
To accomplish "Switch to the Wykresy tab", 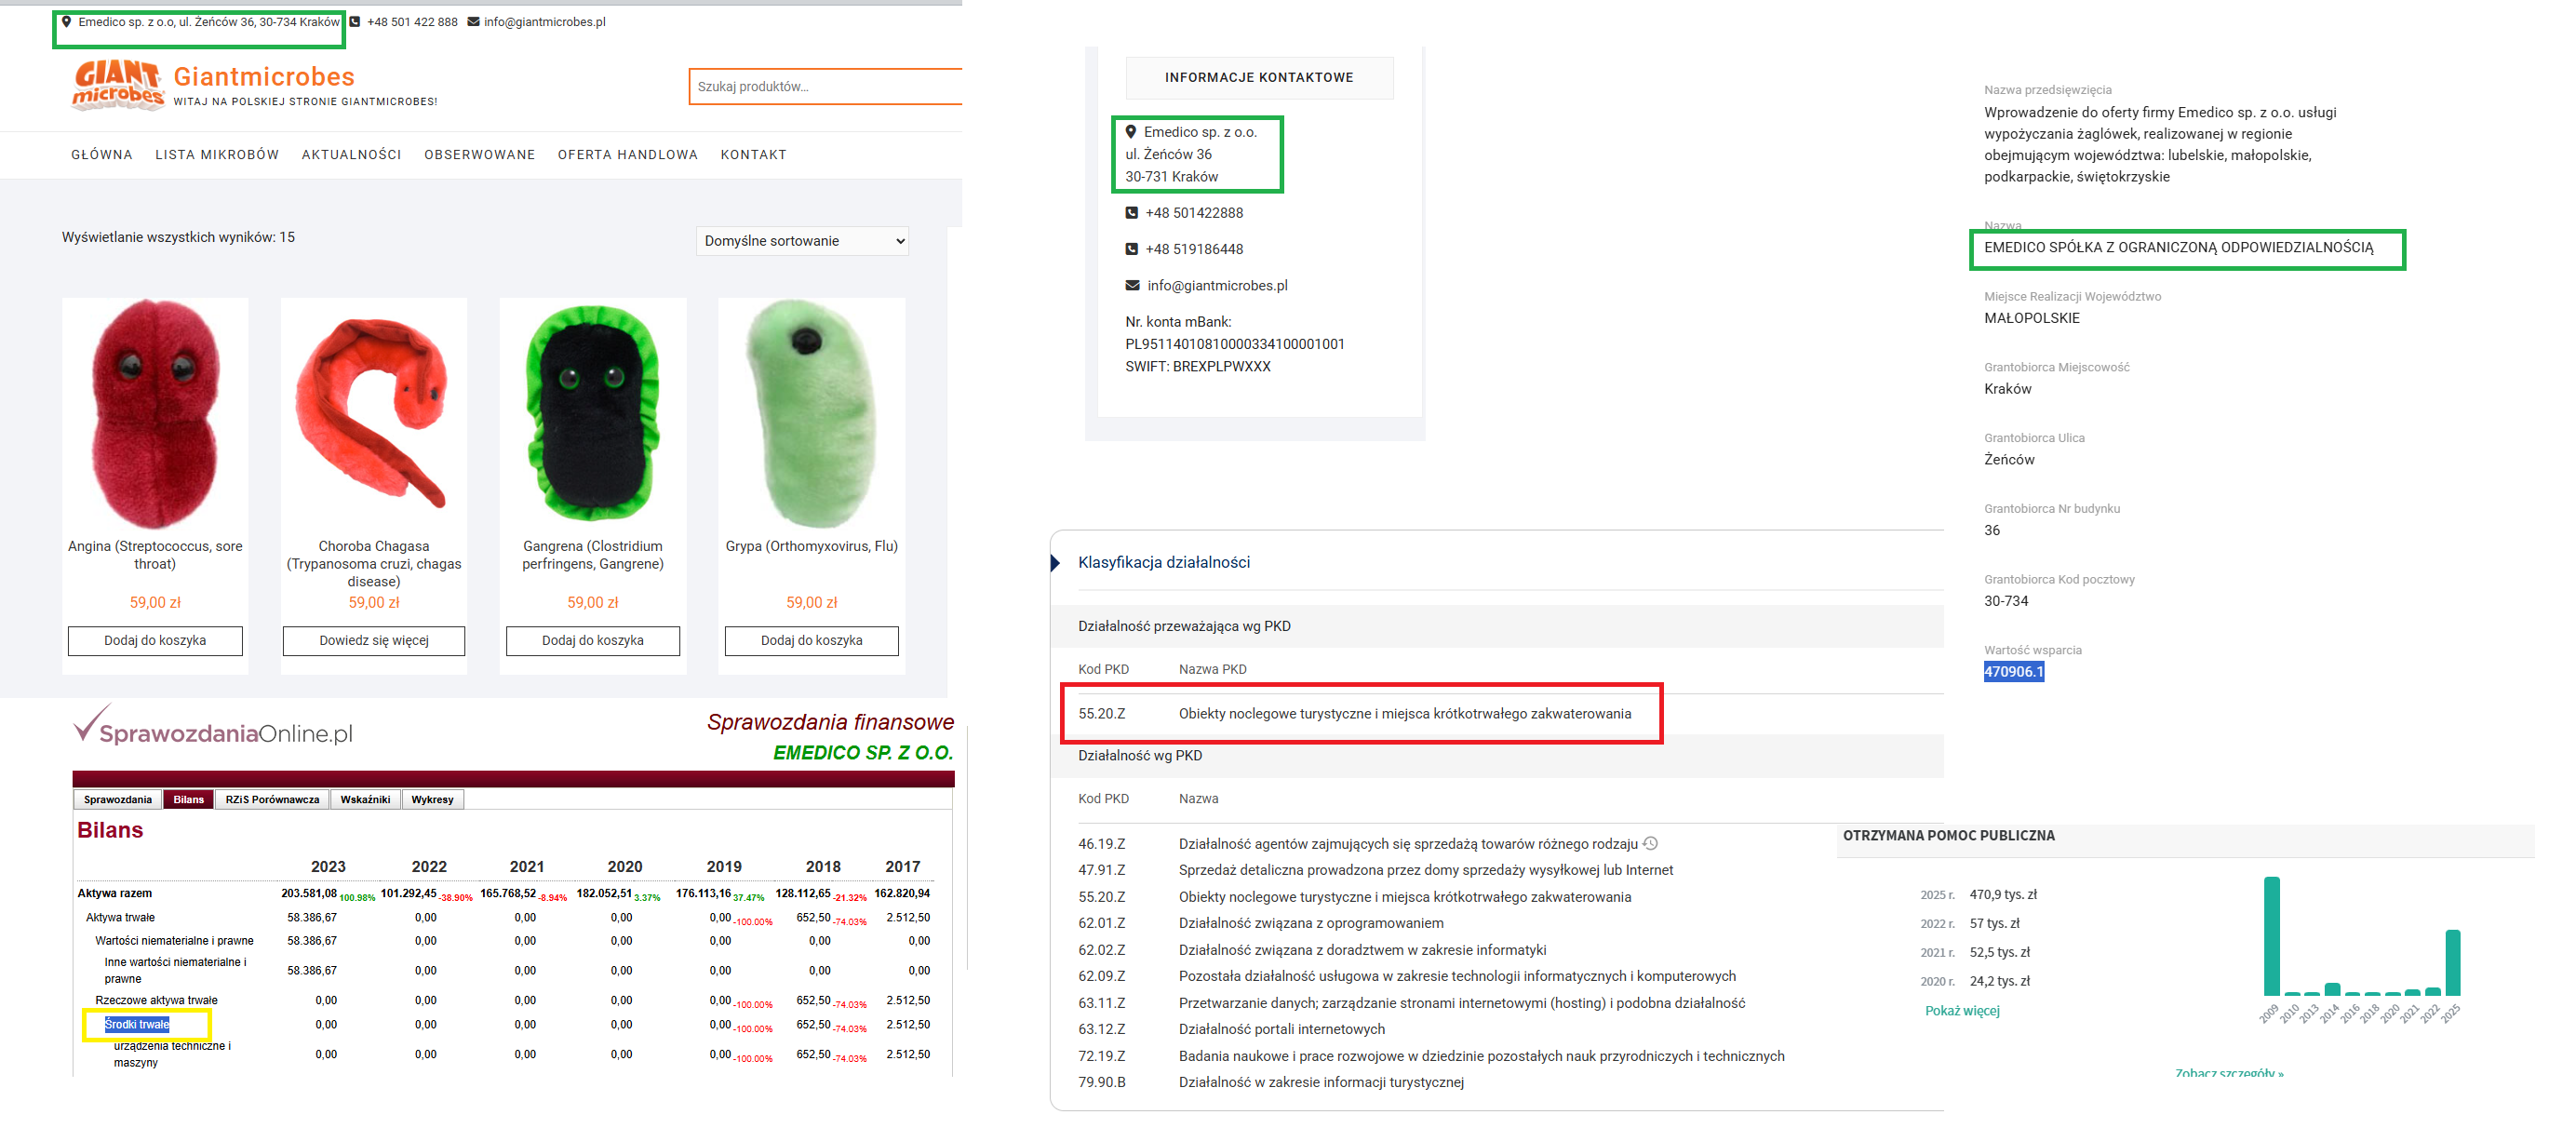I will pos(432,799).
